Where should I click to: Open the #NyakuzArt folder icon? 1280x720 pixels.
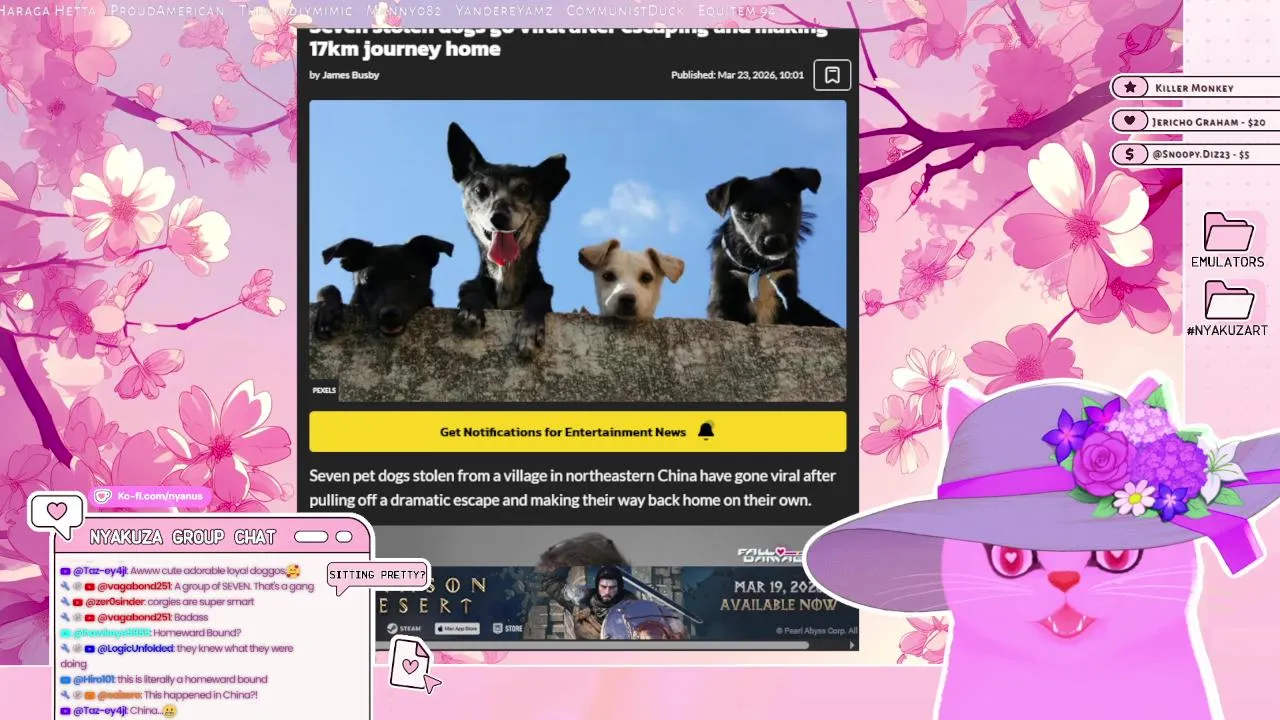tap(1229, 300)
